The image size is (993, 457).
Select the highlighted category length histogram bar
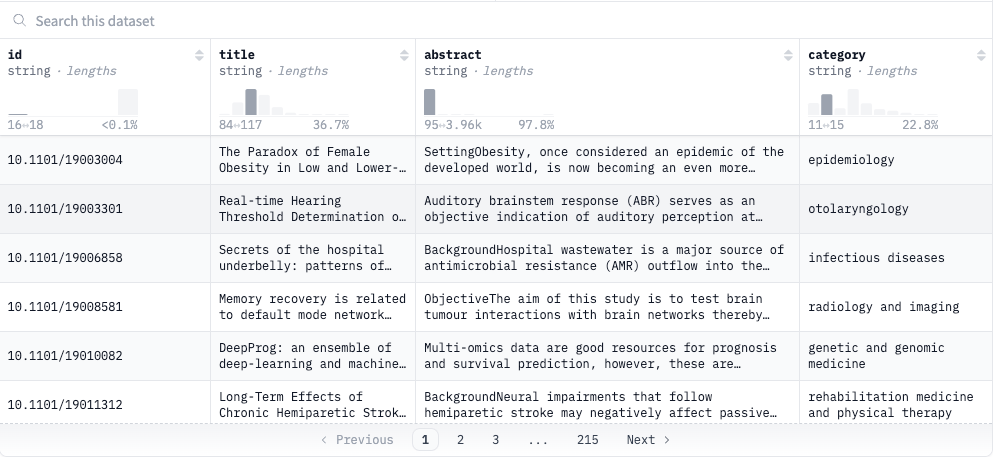pyautogui.click(x=826, y=104)
